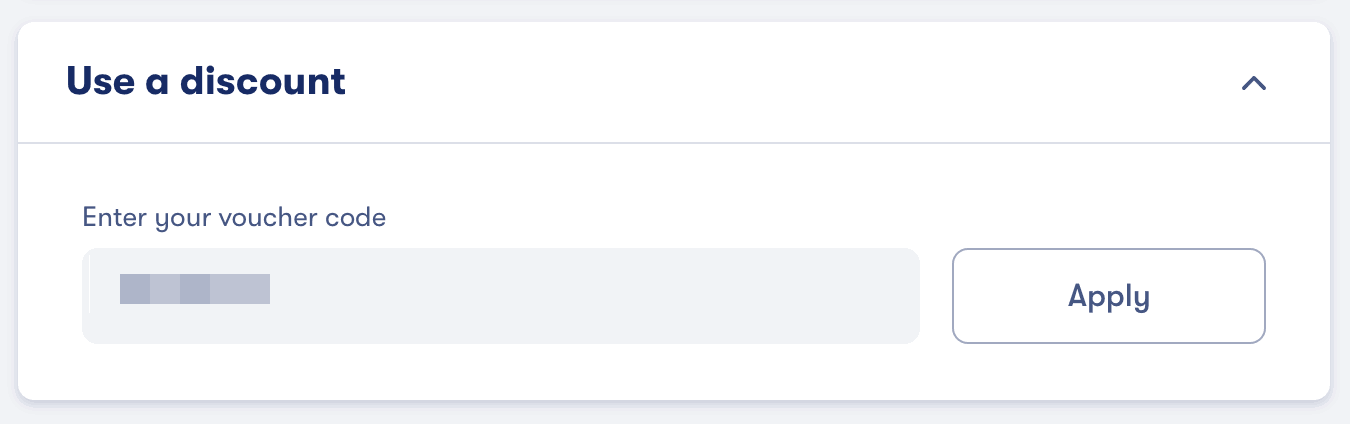
Task: Click the Apply button
Action: pos(1108,296)
